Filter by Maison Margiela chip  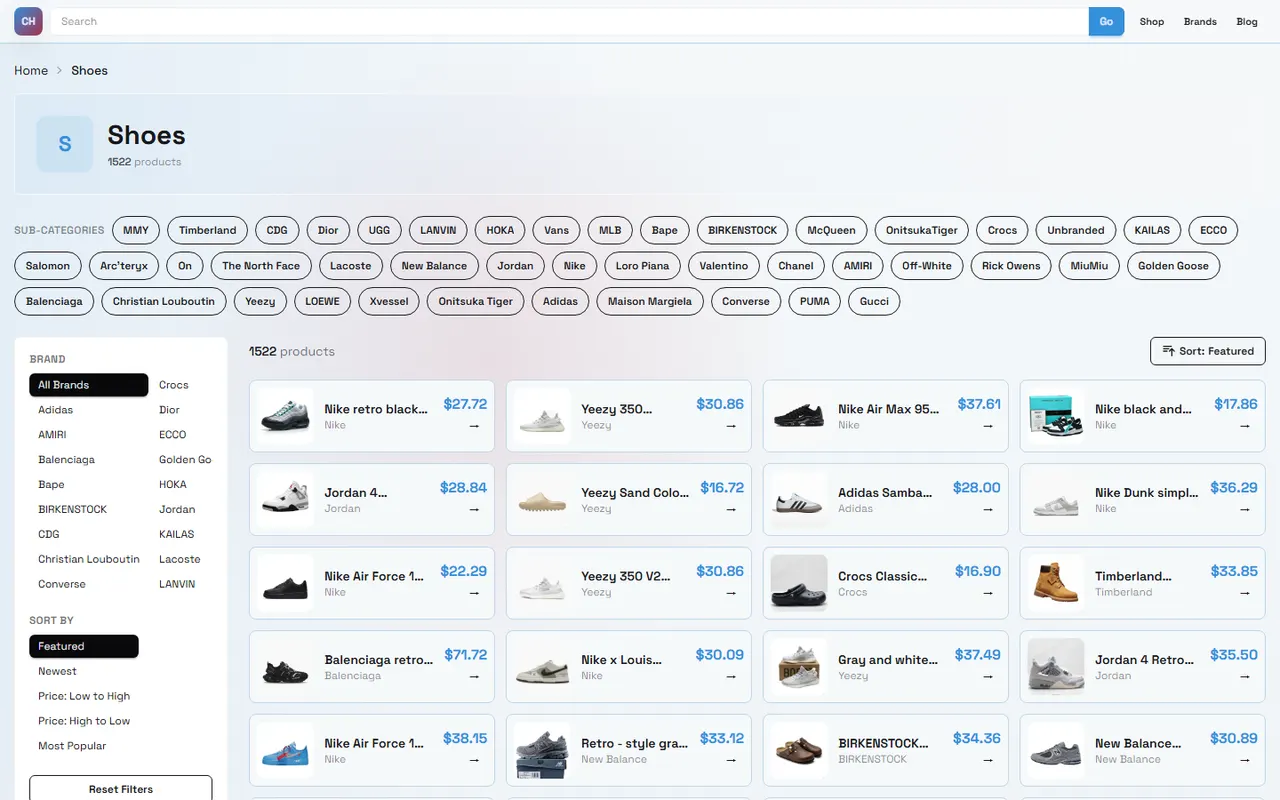tap(650, 301)
